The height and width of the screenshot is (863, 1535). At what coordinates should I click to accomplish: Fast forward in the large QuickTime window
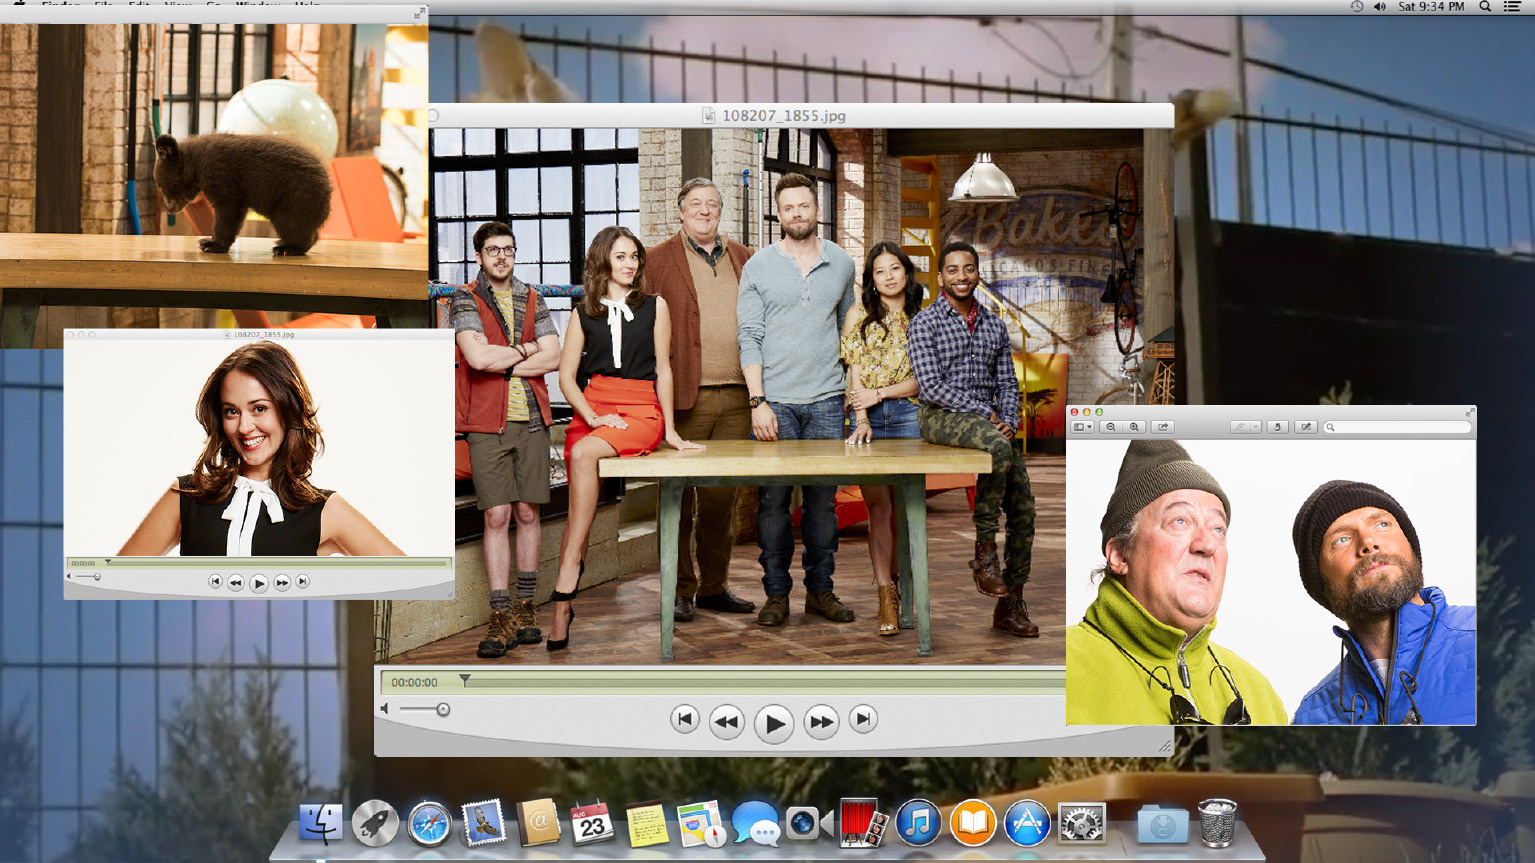point(820,721)
